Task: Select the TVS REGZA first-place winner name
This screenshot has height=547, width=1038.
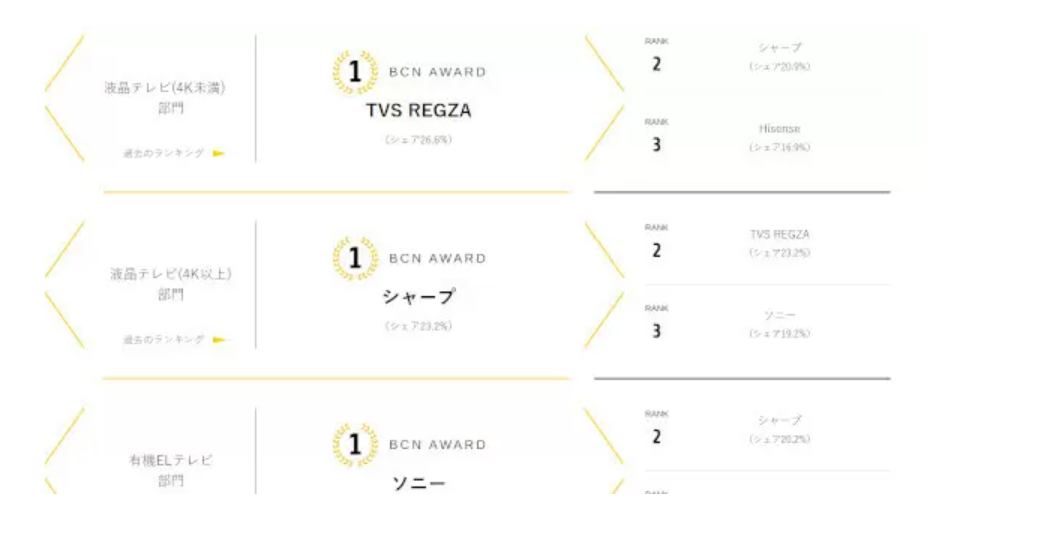Action: tap(418, 110)
